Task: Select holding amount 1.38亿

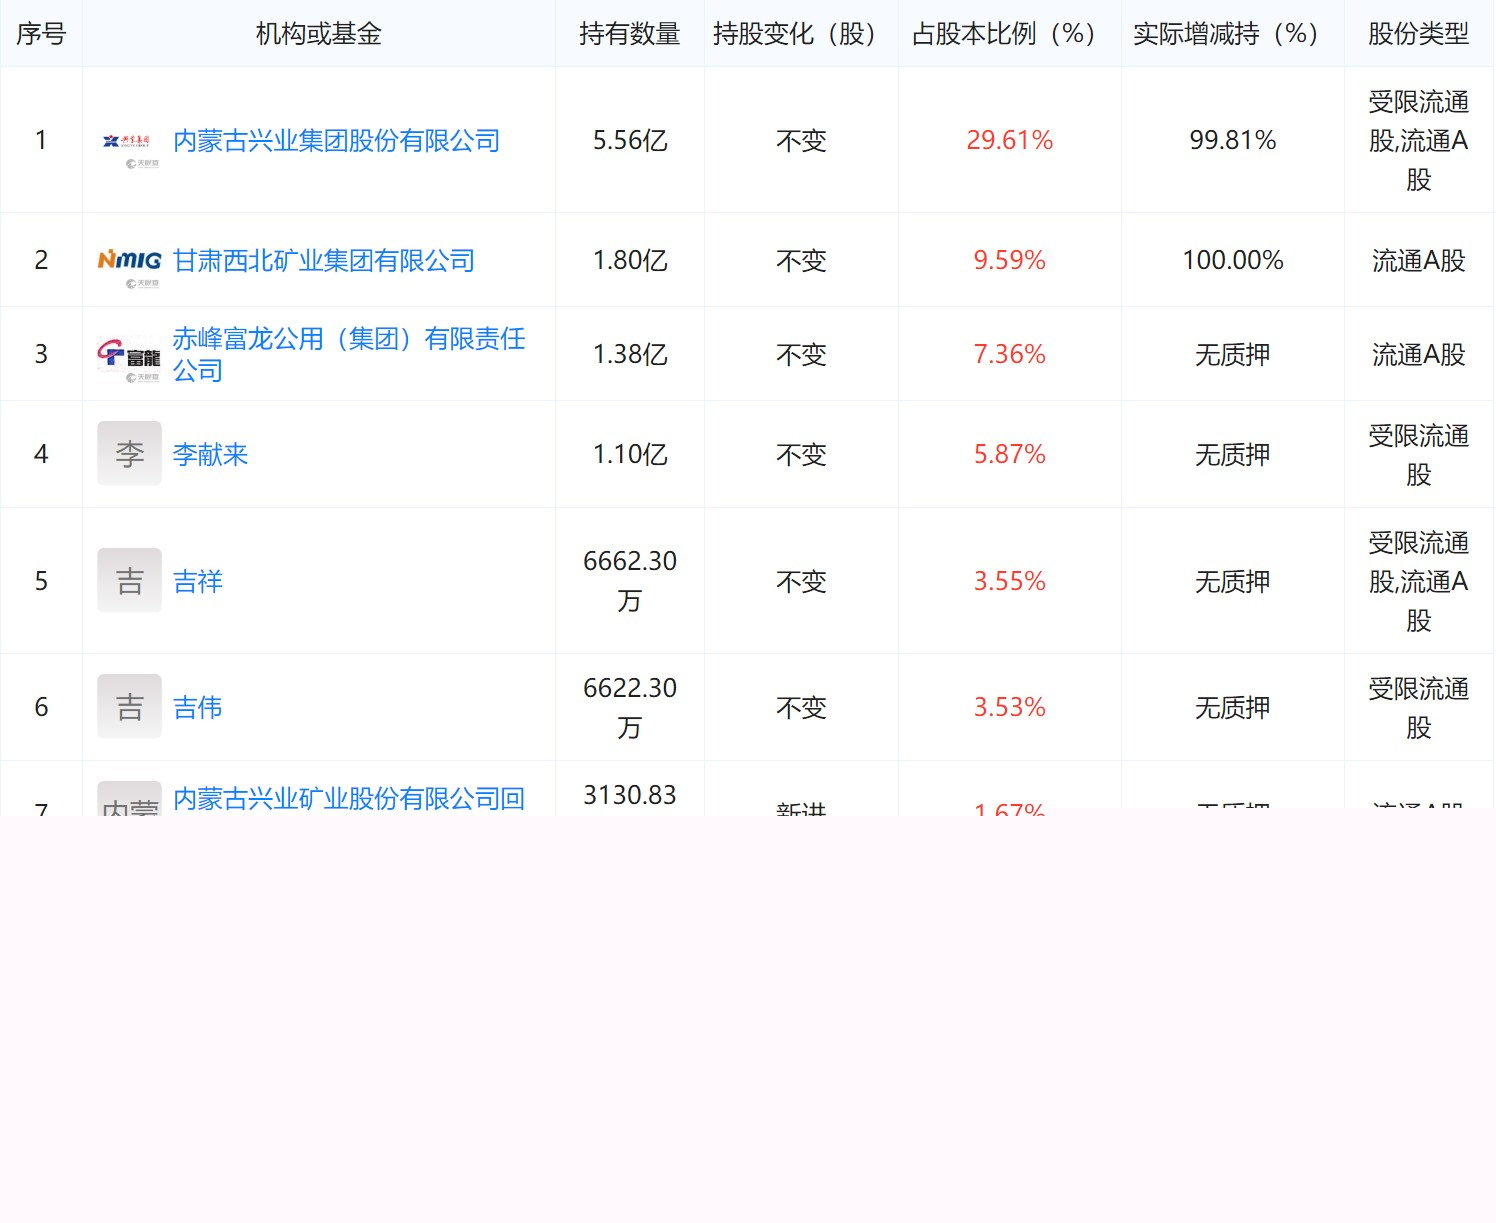Action: pos(630,355)
